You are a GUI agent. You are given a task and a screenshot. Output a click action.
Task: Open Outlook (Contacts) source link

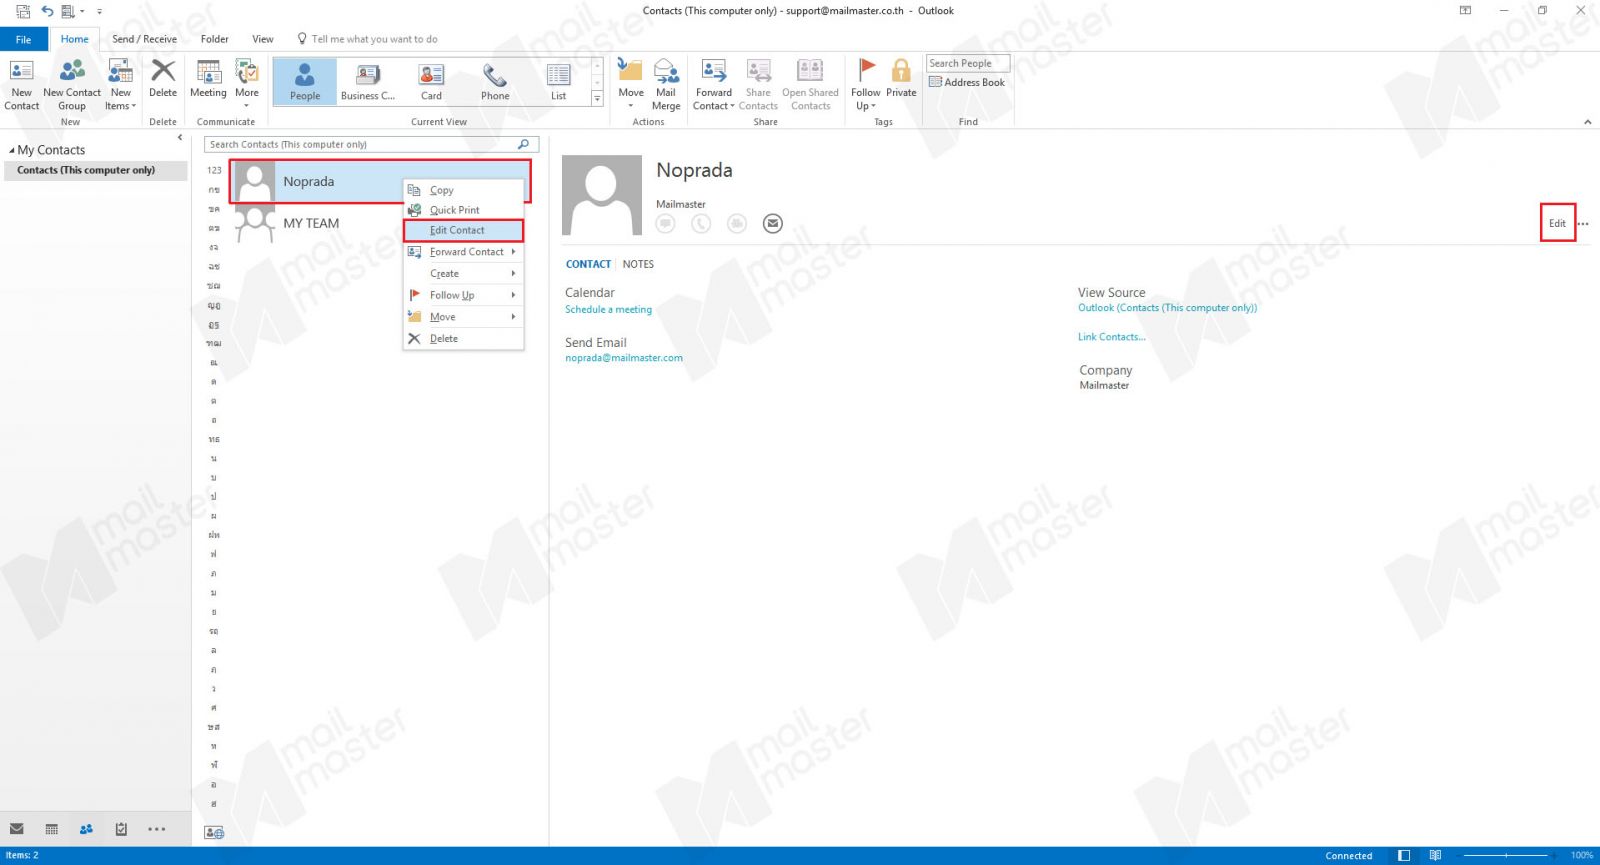pos(1167,308)
